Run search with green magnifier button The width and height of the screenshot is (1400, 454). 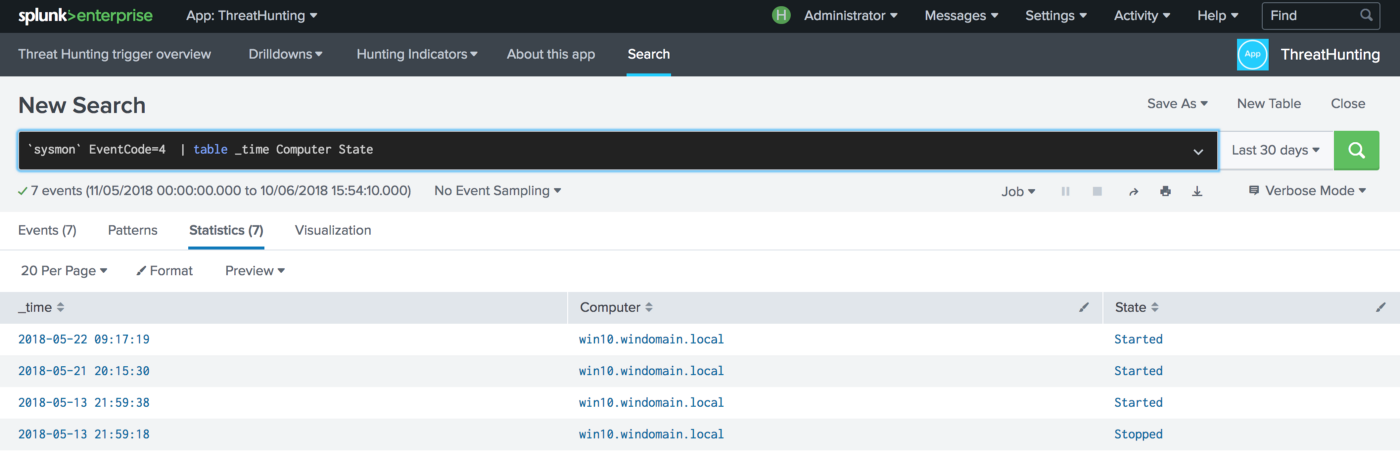point(1356,150)
